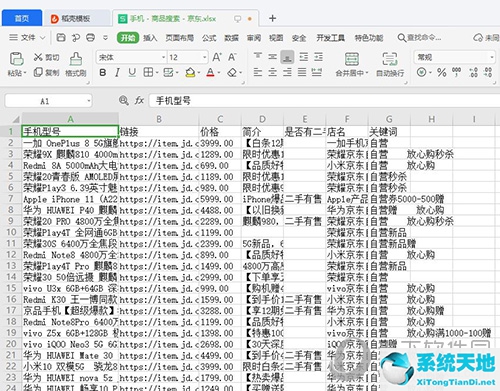Increase the indent
500x391 pixels.
318,57
